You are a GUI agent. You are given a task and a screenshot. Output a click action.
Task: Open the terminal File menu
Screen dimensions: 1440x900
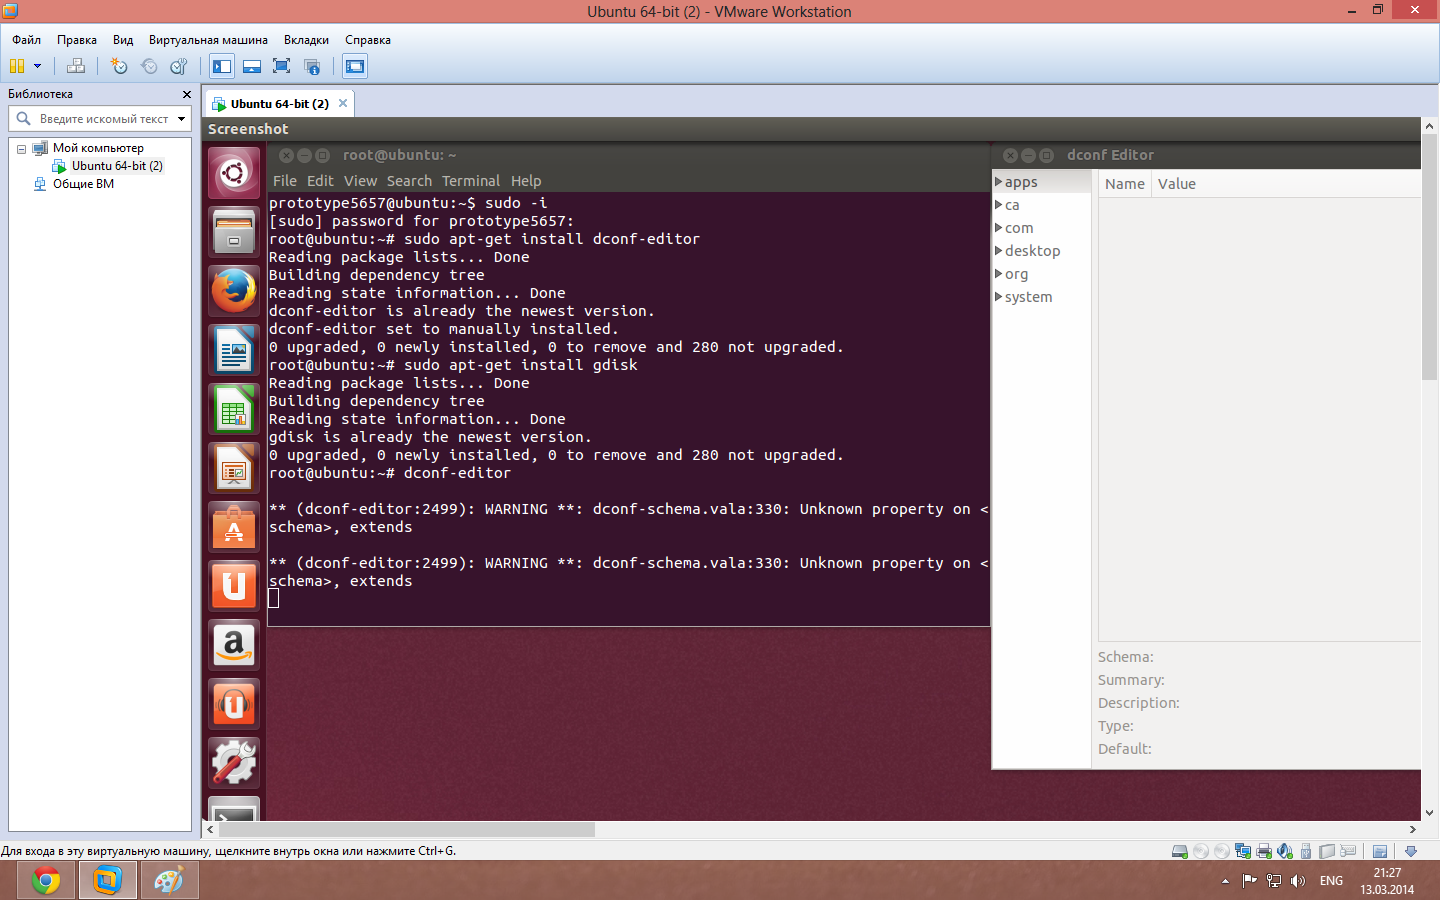[285, 181]
